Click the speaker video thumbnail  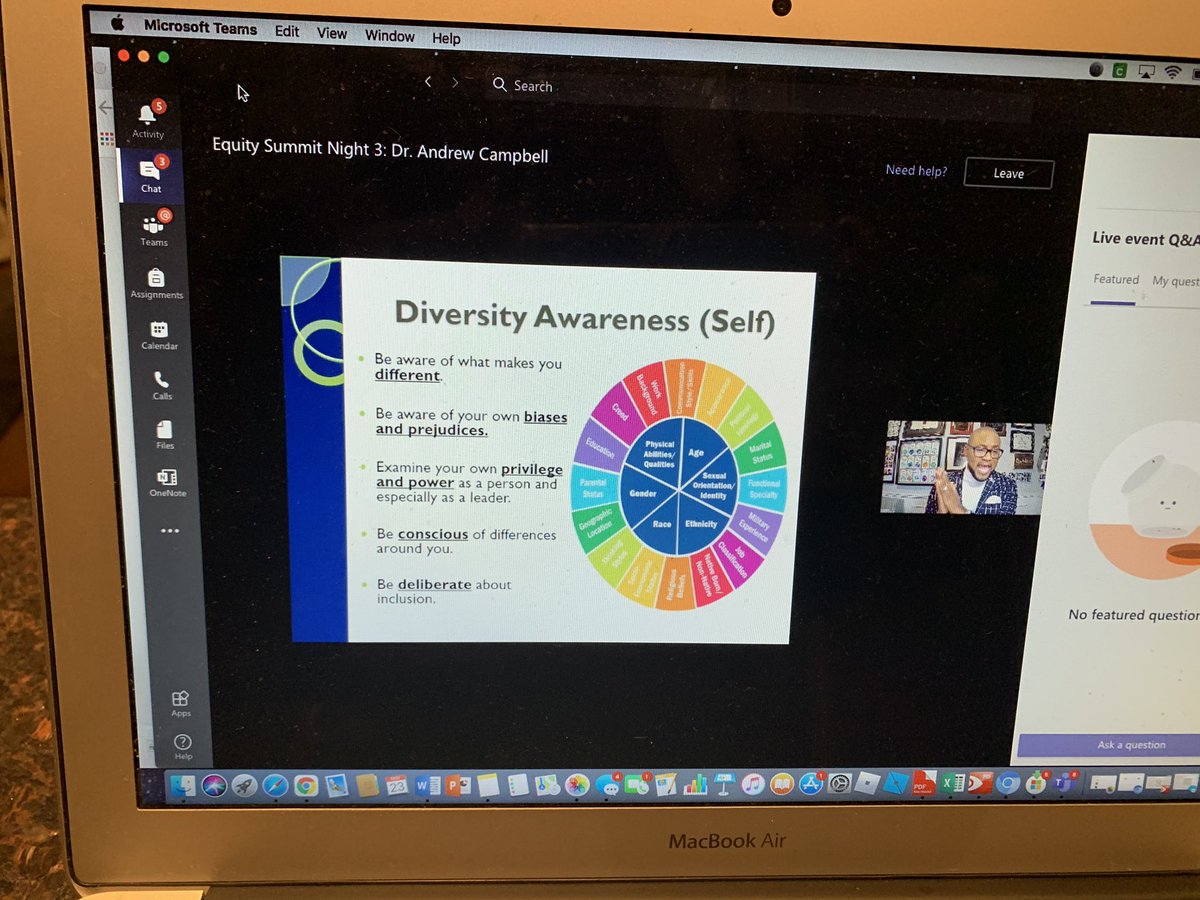(964, 467)
